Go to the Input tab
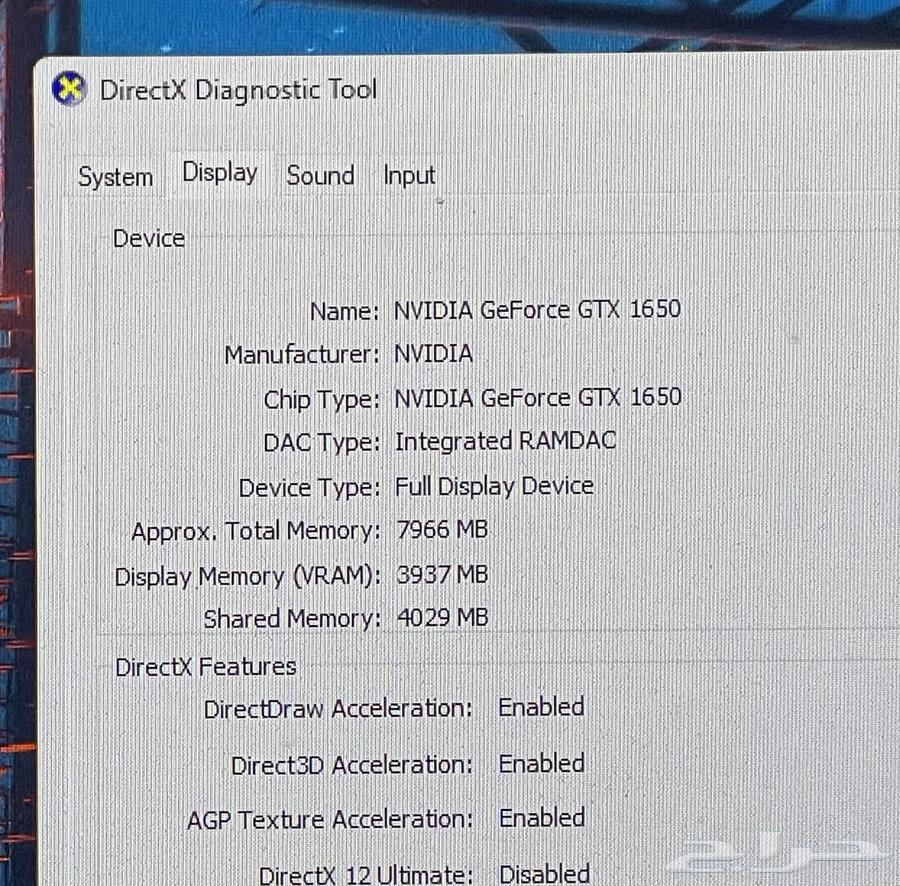Viewport: 900px width, 886px height. point(409,175)
